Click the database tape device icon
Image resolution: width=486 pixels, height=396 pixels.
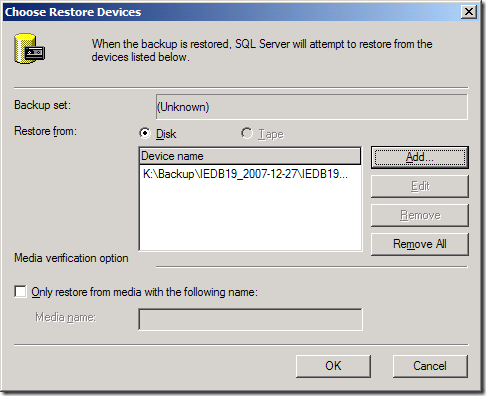pyautogui.click(x=29, y=49)
